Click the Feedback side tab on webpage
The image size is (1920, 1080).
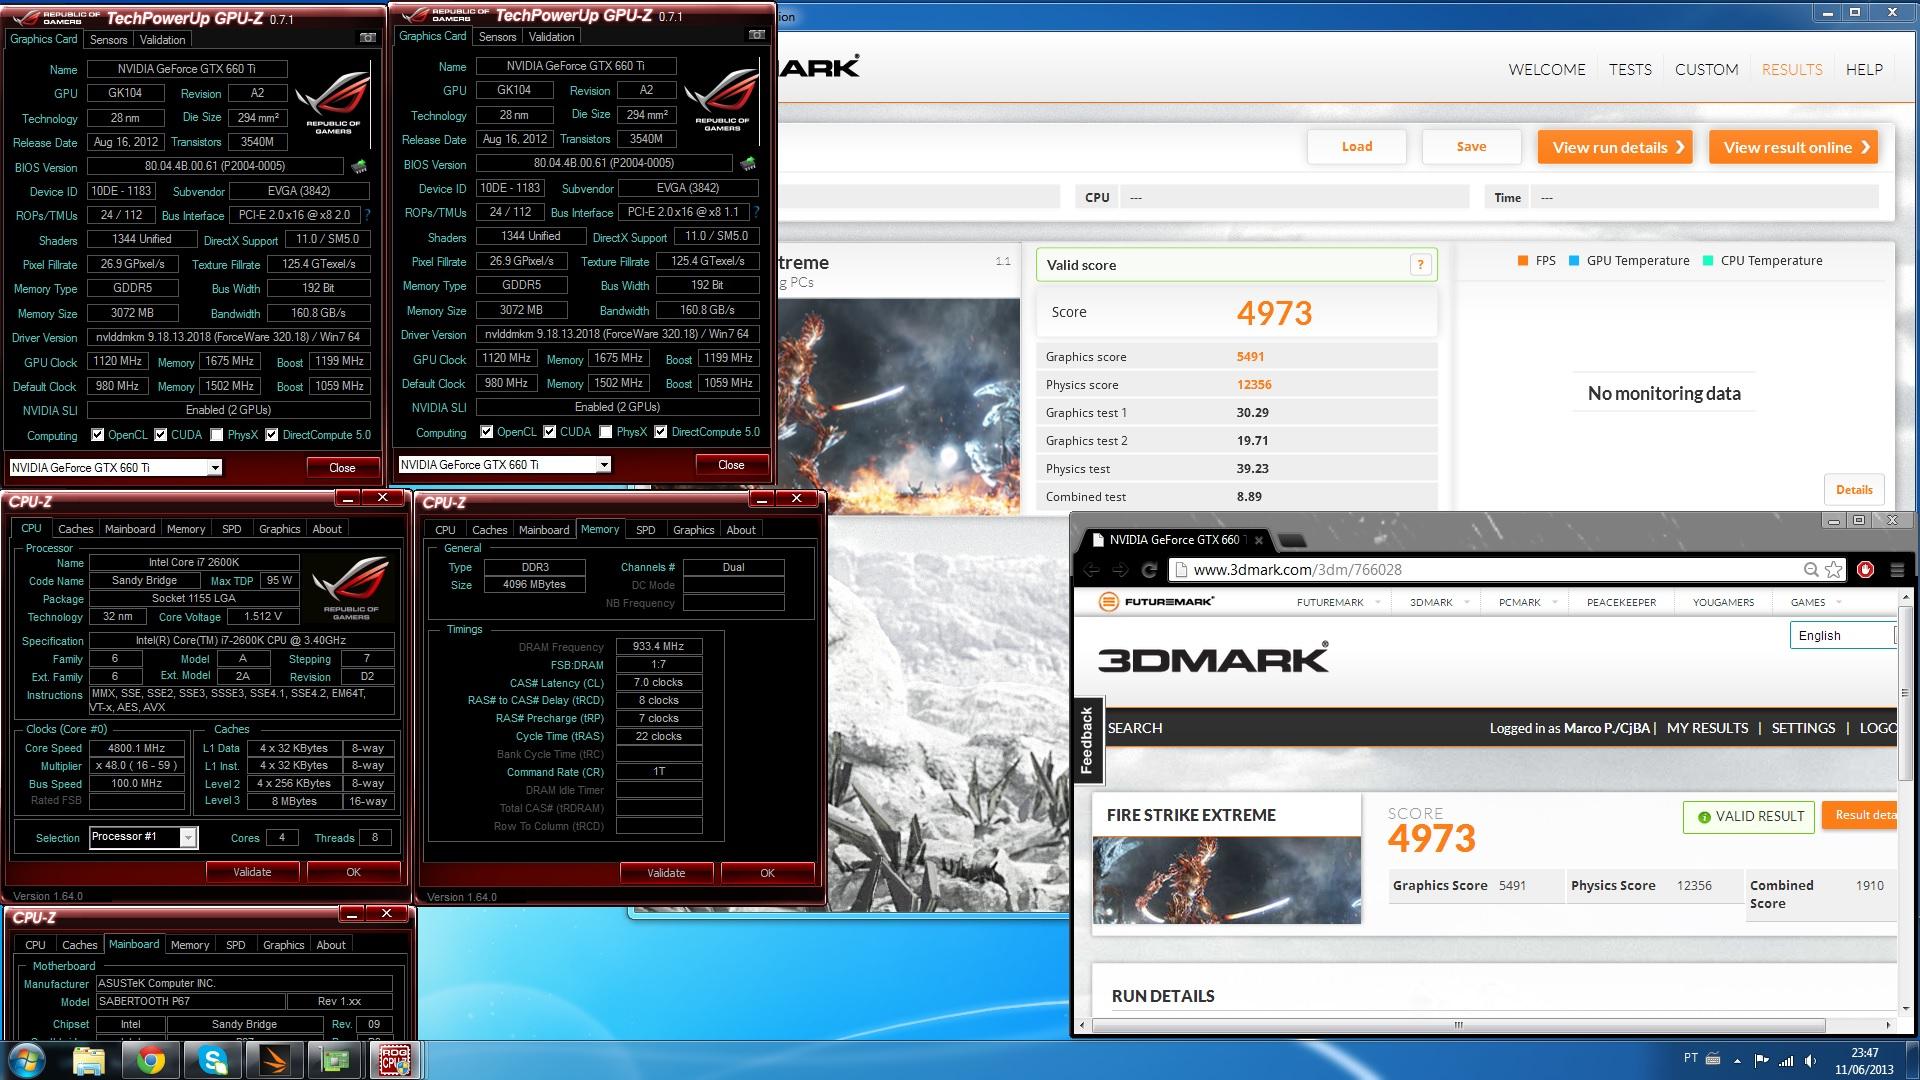1087,740
